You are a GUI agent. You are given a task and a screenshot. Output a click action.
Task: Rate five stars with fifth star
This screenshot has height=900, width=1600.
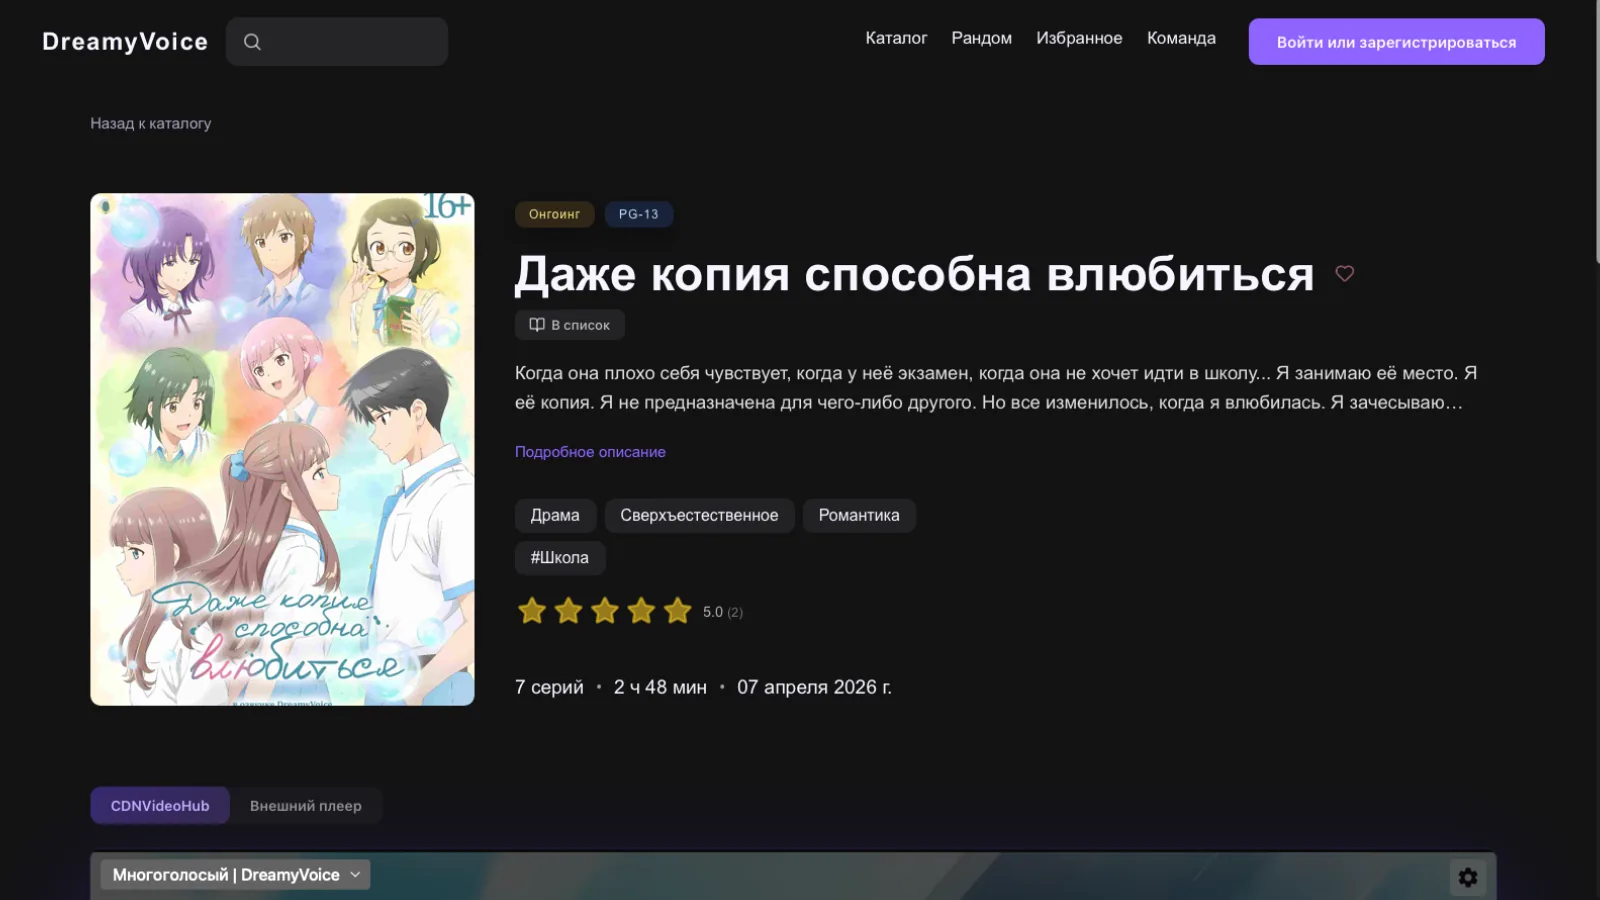click(x=678, y=610)
